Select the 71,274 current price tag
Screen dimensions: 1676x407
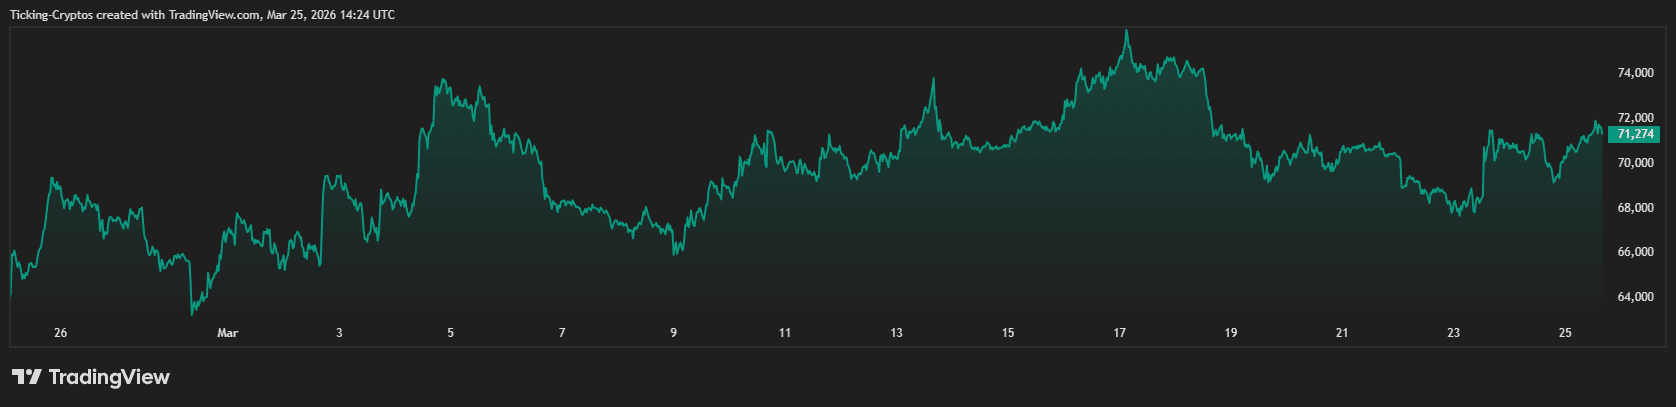click(1635, 134)
